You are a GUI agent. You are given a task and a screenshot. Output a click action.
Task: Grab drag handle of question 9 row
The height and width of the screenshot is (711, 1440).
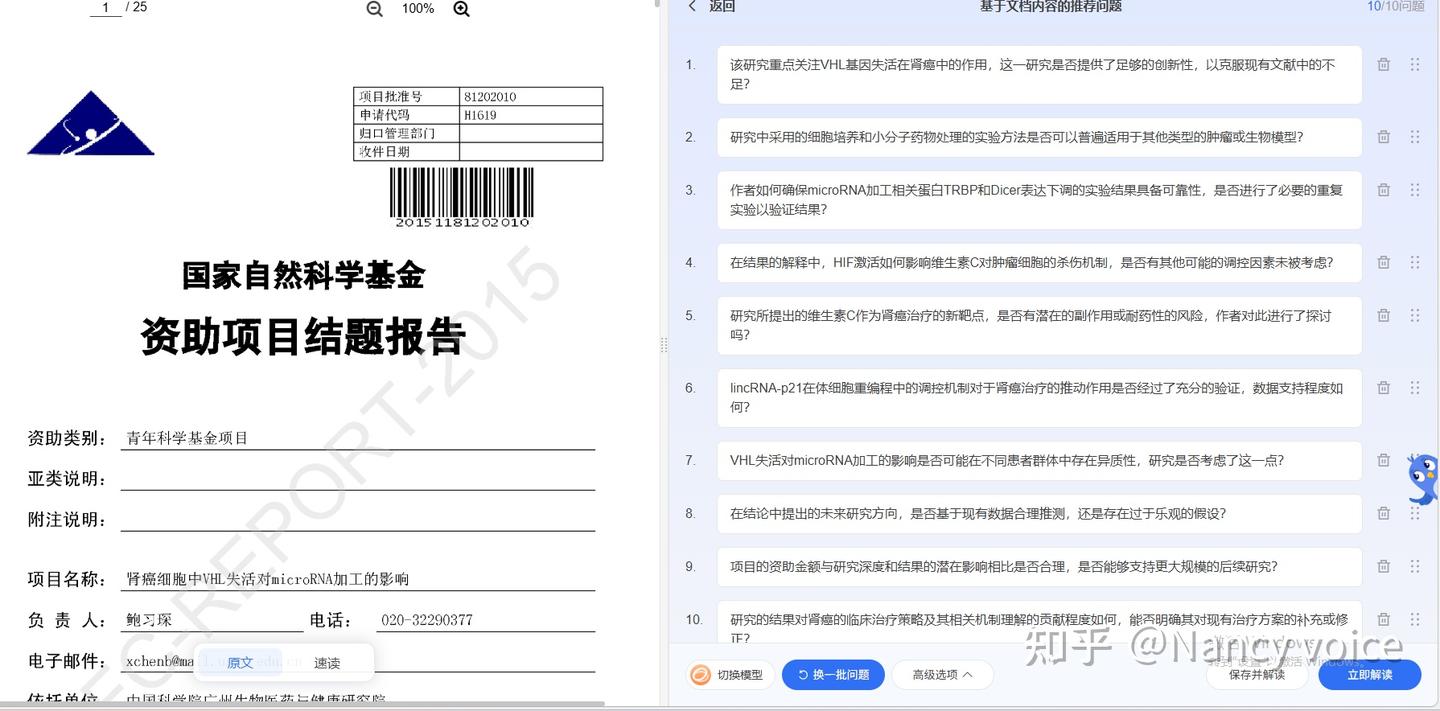click(x=1415, y=566)
